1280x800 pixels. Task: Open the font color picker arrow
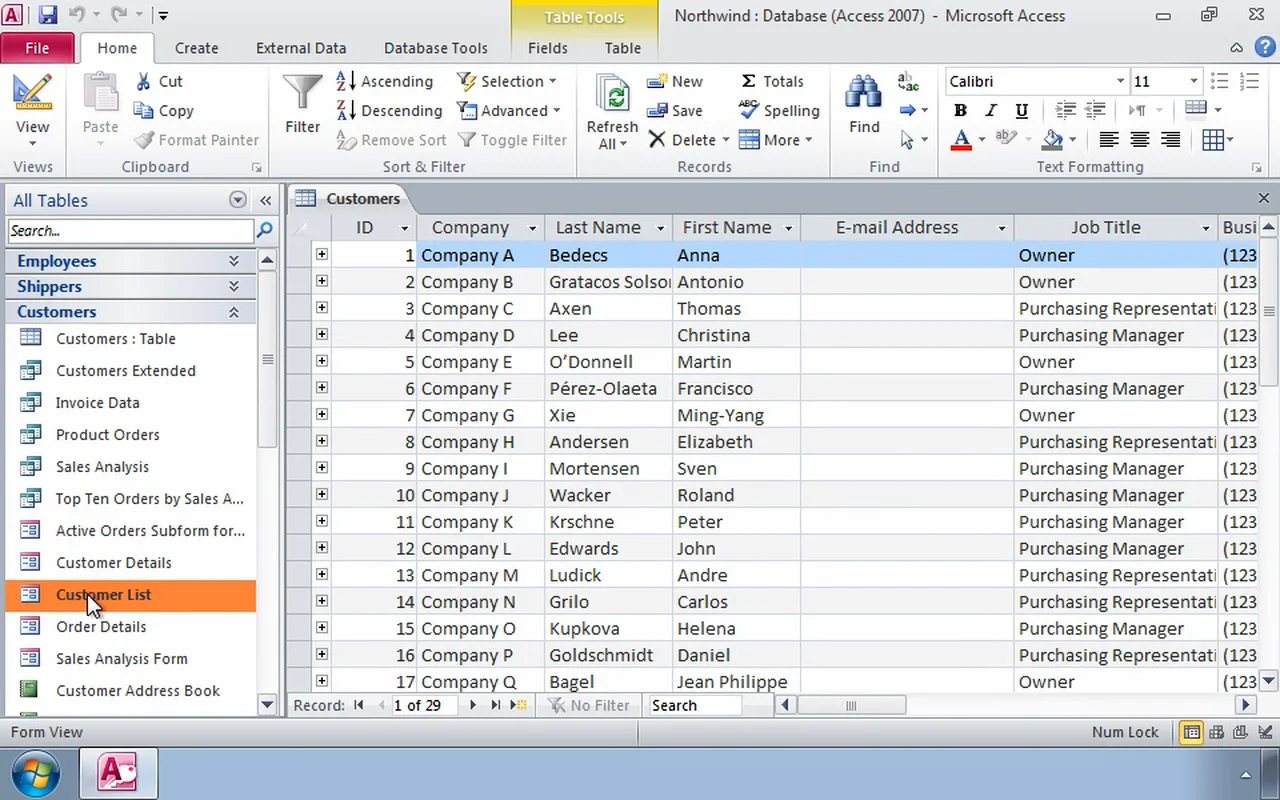click(x=981, y=140)
